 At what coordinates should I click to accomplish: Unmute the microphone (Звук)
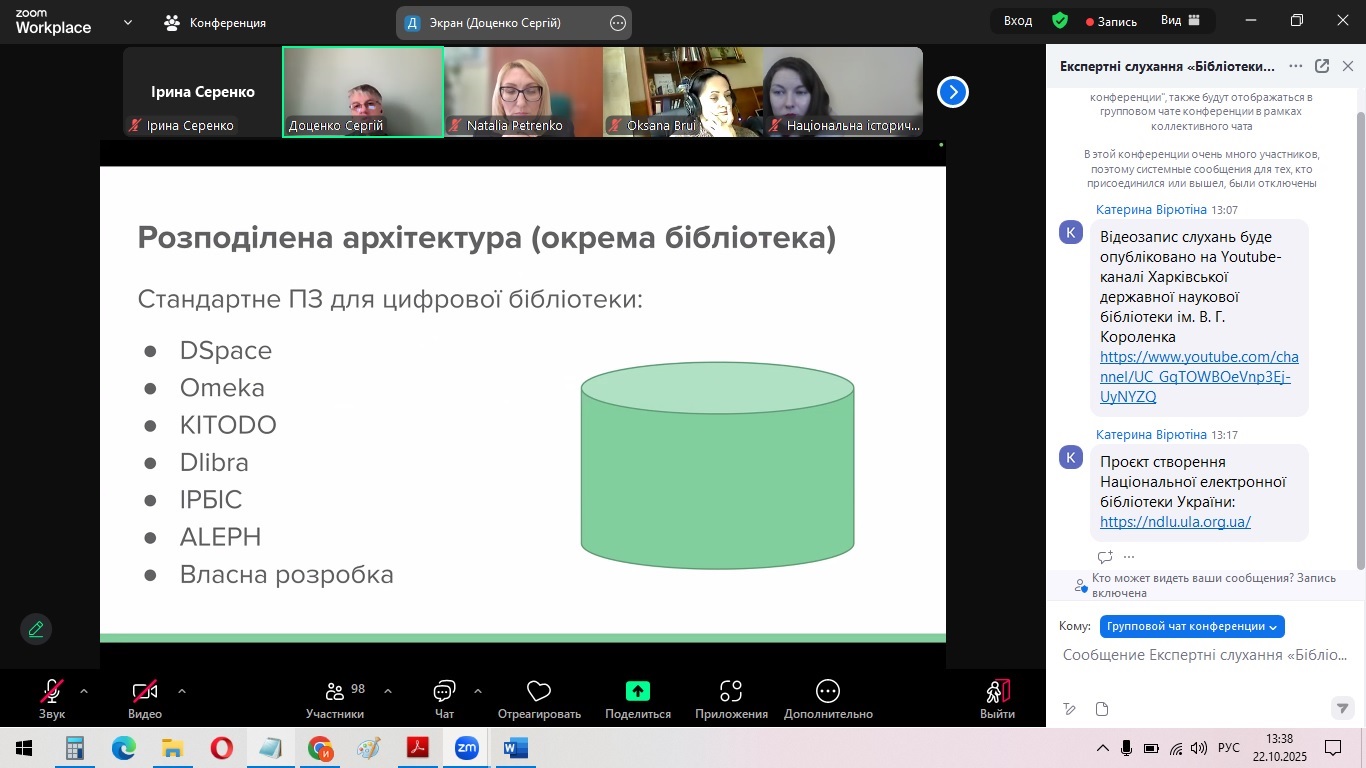tap(51, 692)
